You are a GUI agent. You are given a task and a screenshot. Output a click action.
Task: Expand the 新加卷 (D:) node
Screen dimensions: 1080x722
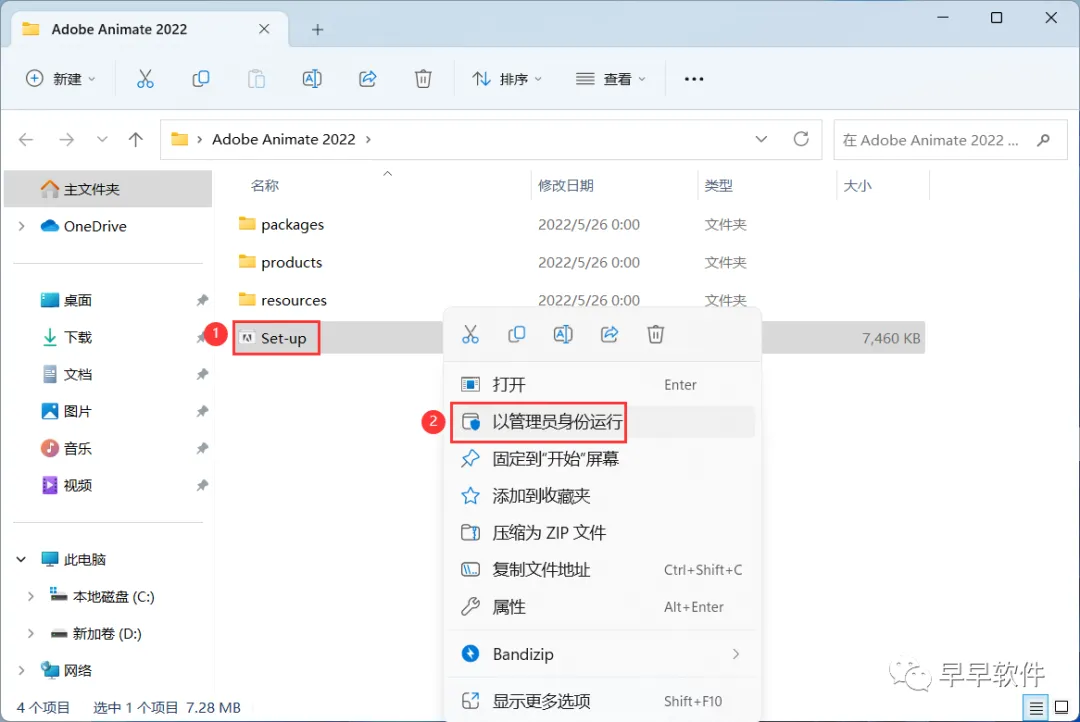pos(30,634)
